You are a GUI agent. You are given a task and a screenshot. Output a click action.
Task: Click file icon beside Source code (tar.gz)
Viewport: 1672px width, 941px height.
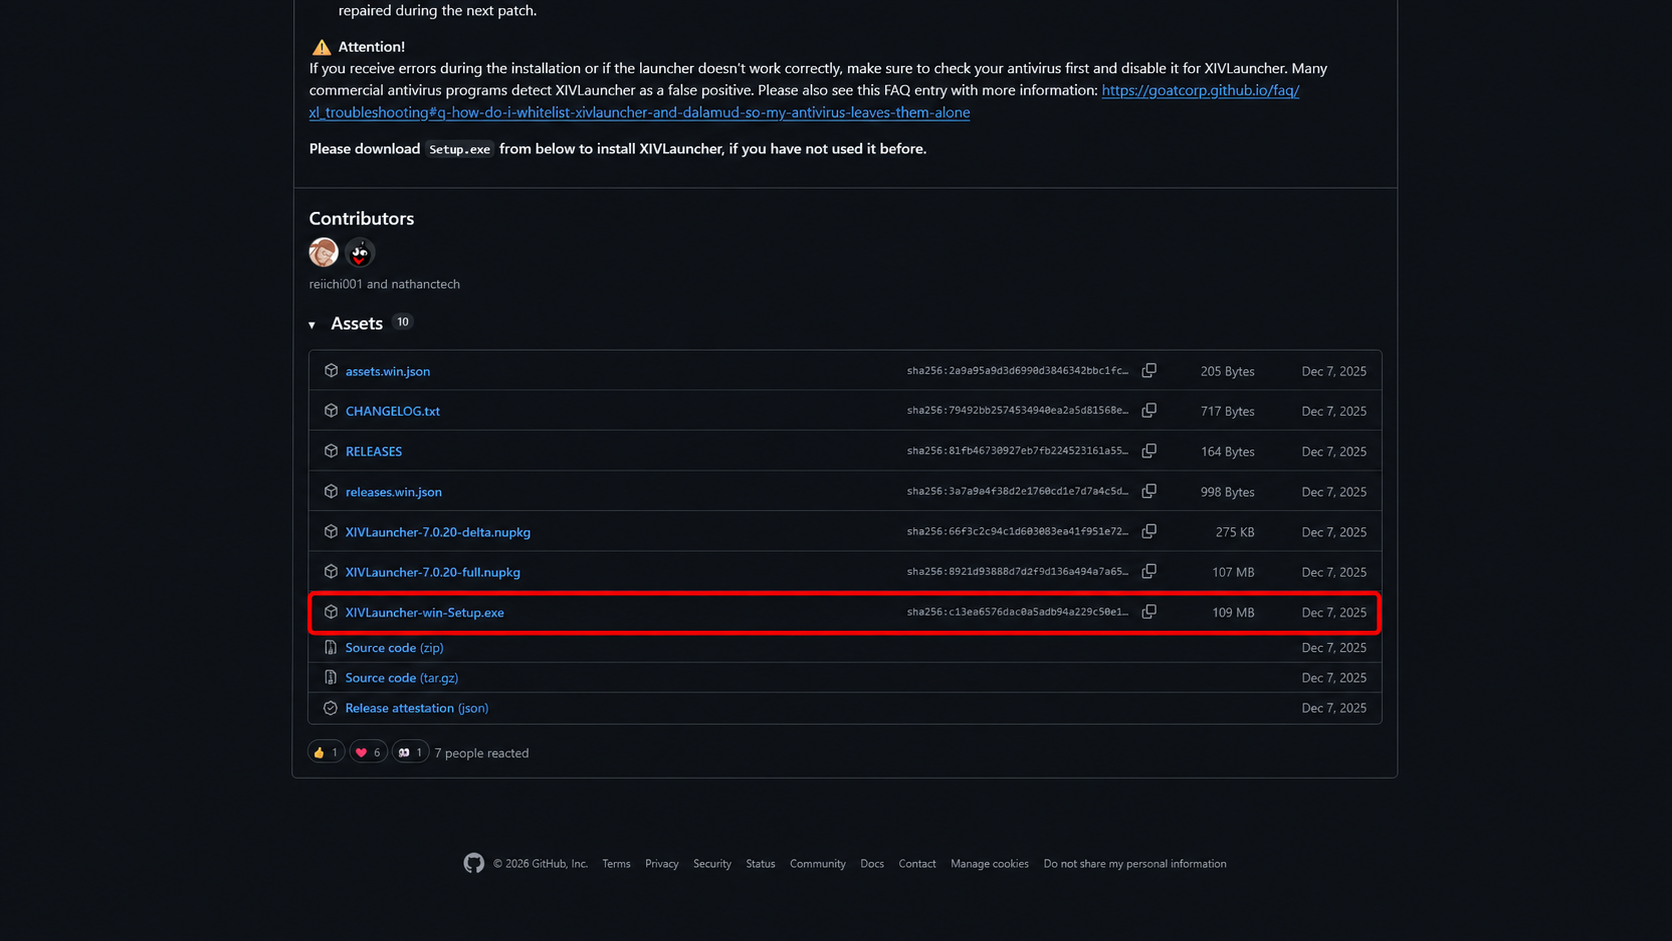(331, 678)
